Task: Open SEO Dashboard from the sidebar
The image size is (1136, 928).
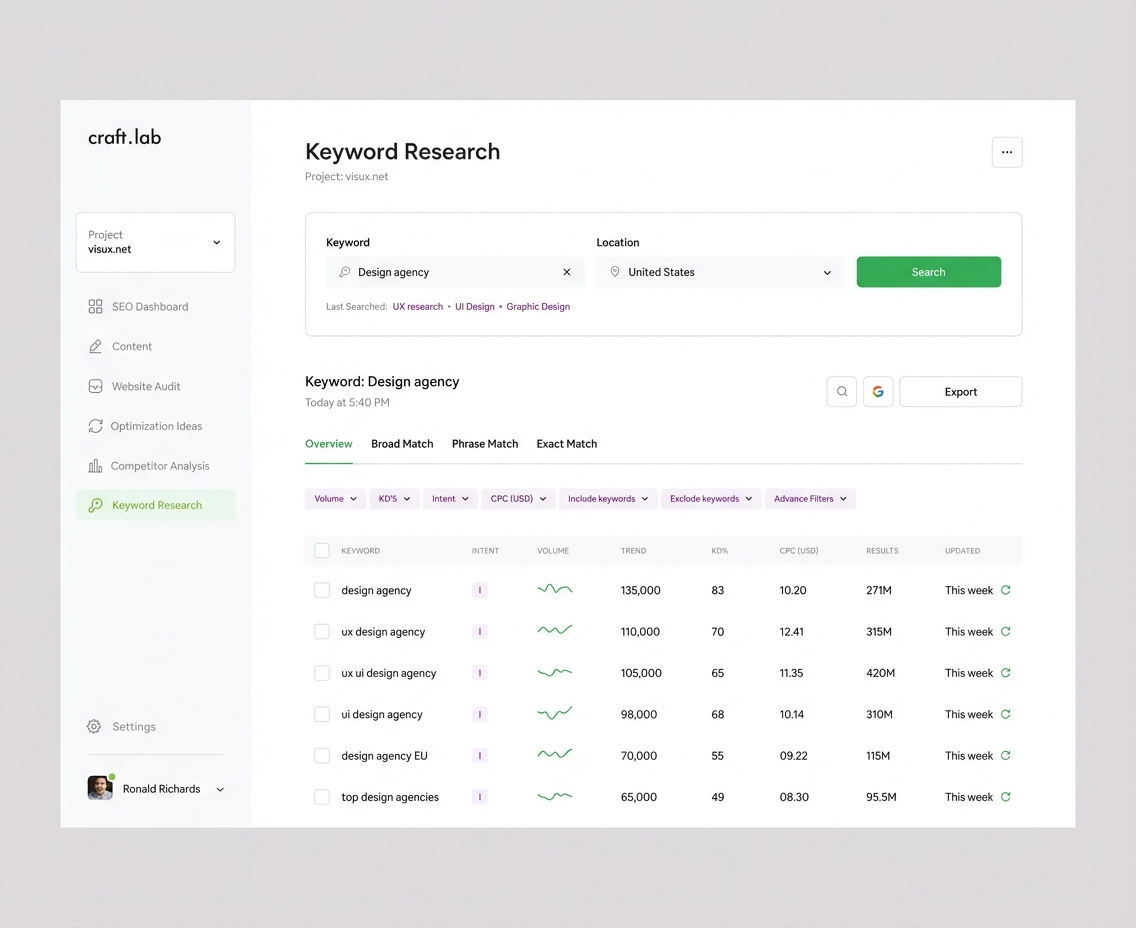Action: 149,307
